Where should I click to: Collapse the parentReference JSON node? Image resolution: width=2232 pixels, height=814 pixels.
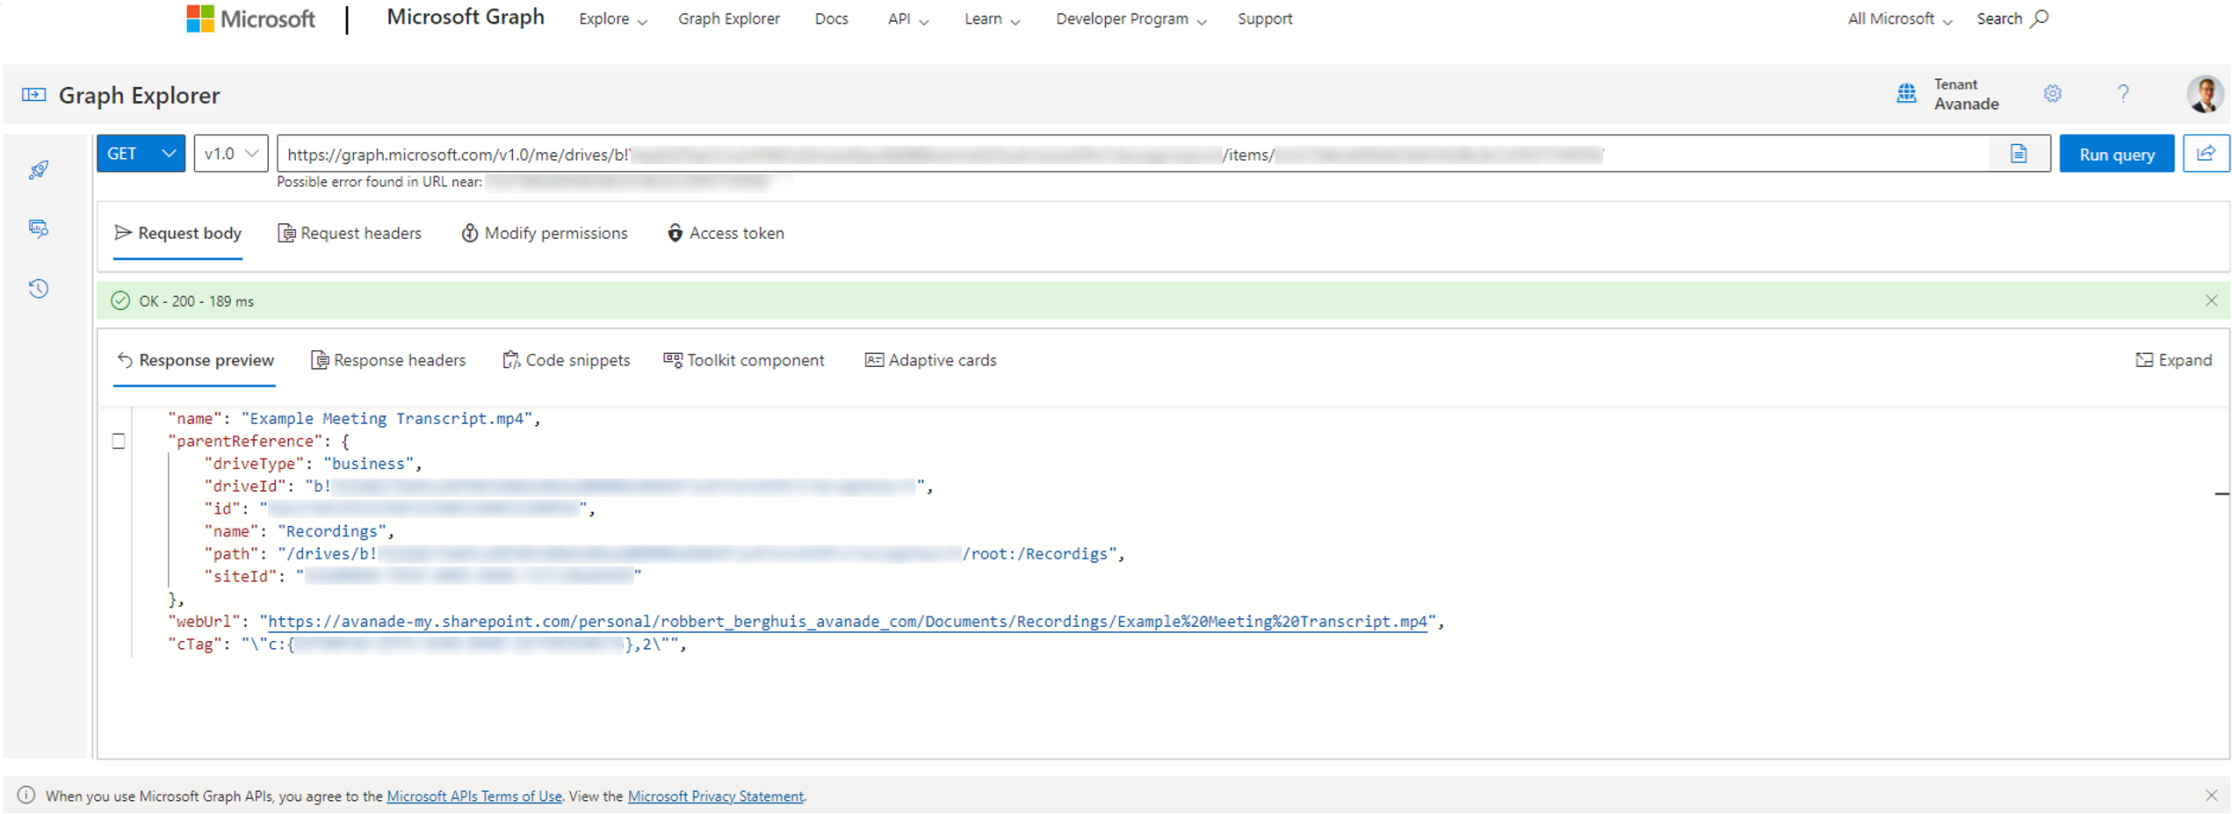[x=119, y=441]
